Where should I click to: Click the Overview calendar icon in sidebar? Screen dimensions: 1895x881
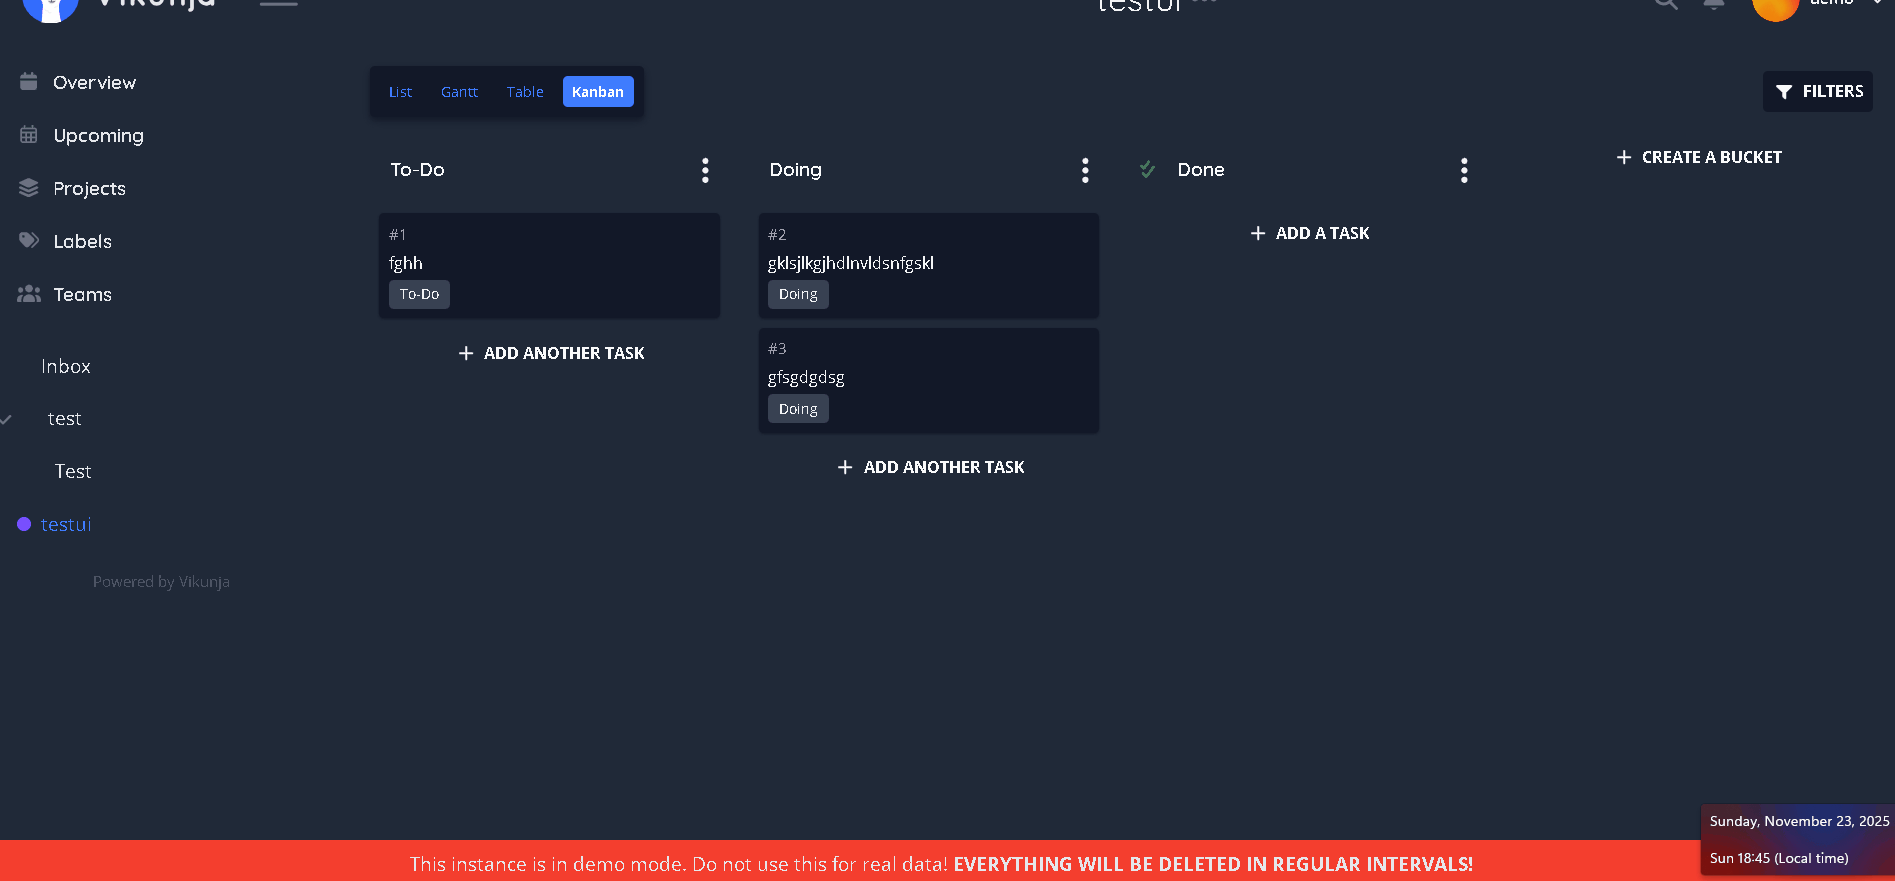pos(29,82)
